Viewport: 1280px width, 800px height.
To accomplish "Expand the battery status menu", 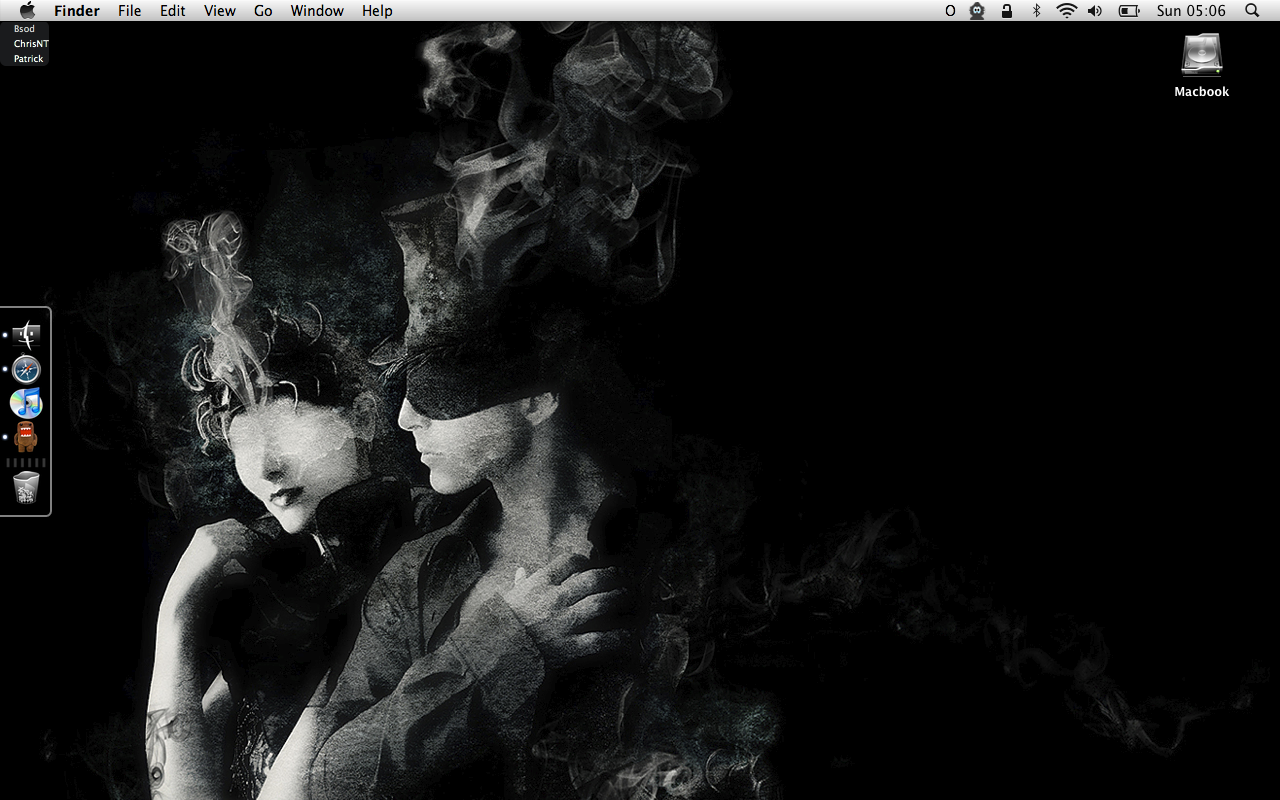I will point(1129,11).
